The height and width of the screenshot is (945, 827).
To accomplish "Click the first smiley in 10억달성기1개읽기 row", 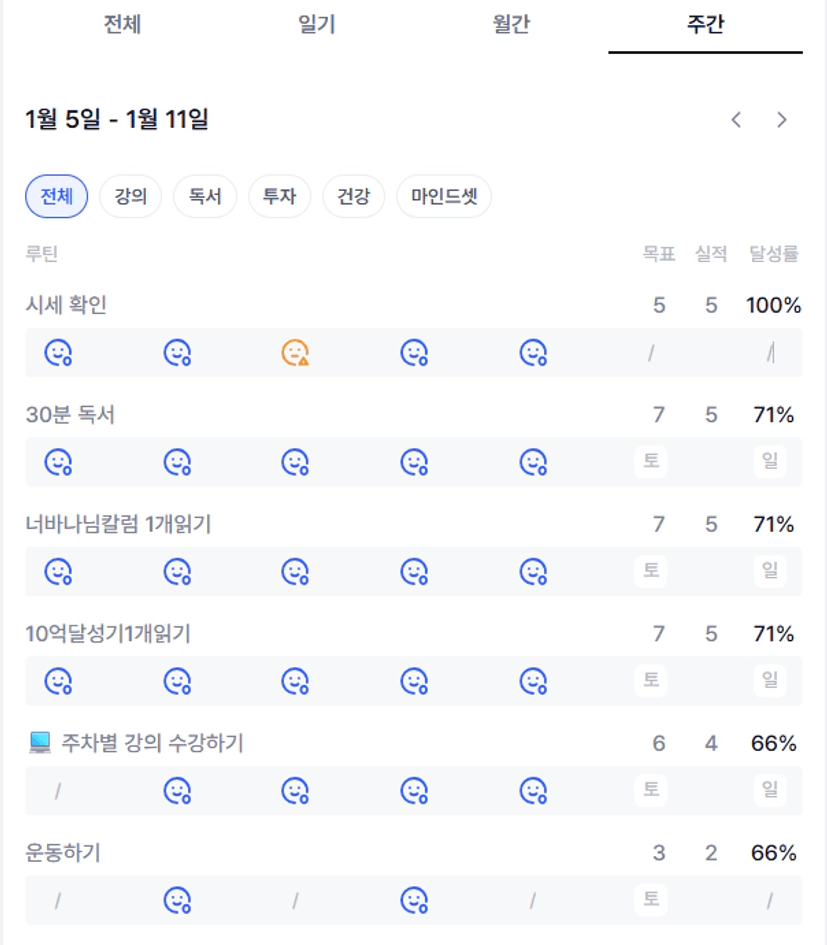I will click(x=58, y=681).
